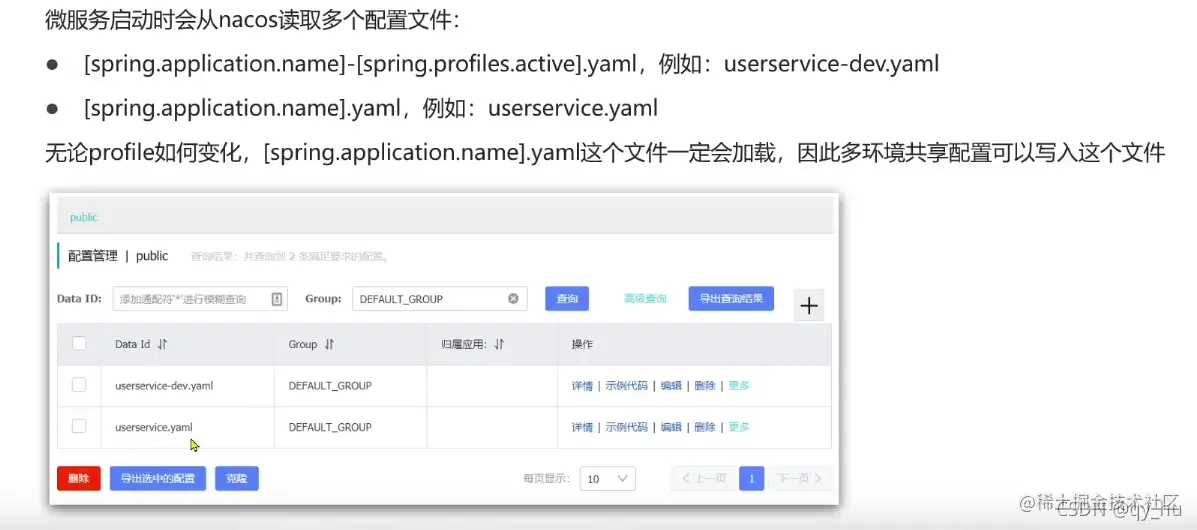Sort by 归属应用 column arrows
This screenshot has width=1197, height=530.
click(498, 344)
